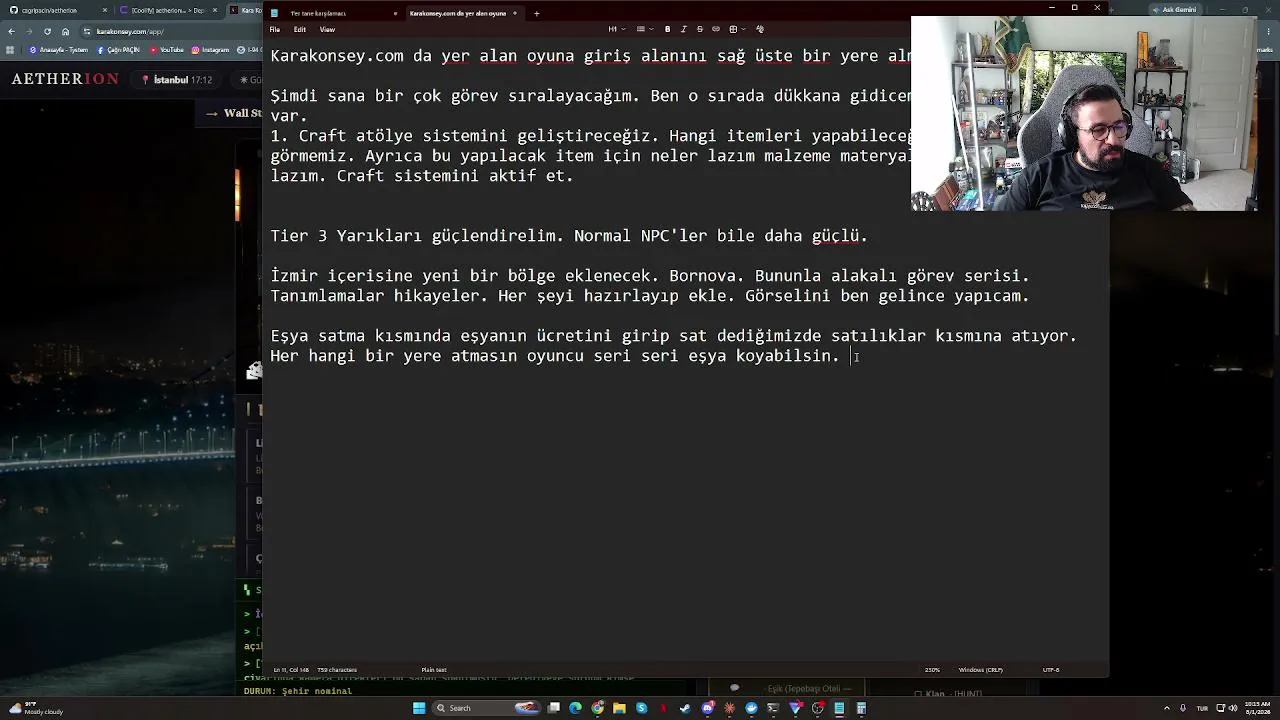Viewport: 1280px width, 720px height.
Task: Add a new Notepad tab
Action: (537, 13)
